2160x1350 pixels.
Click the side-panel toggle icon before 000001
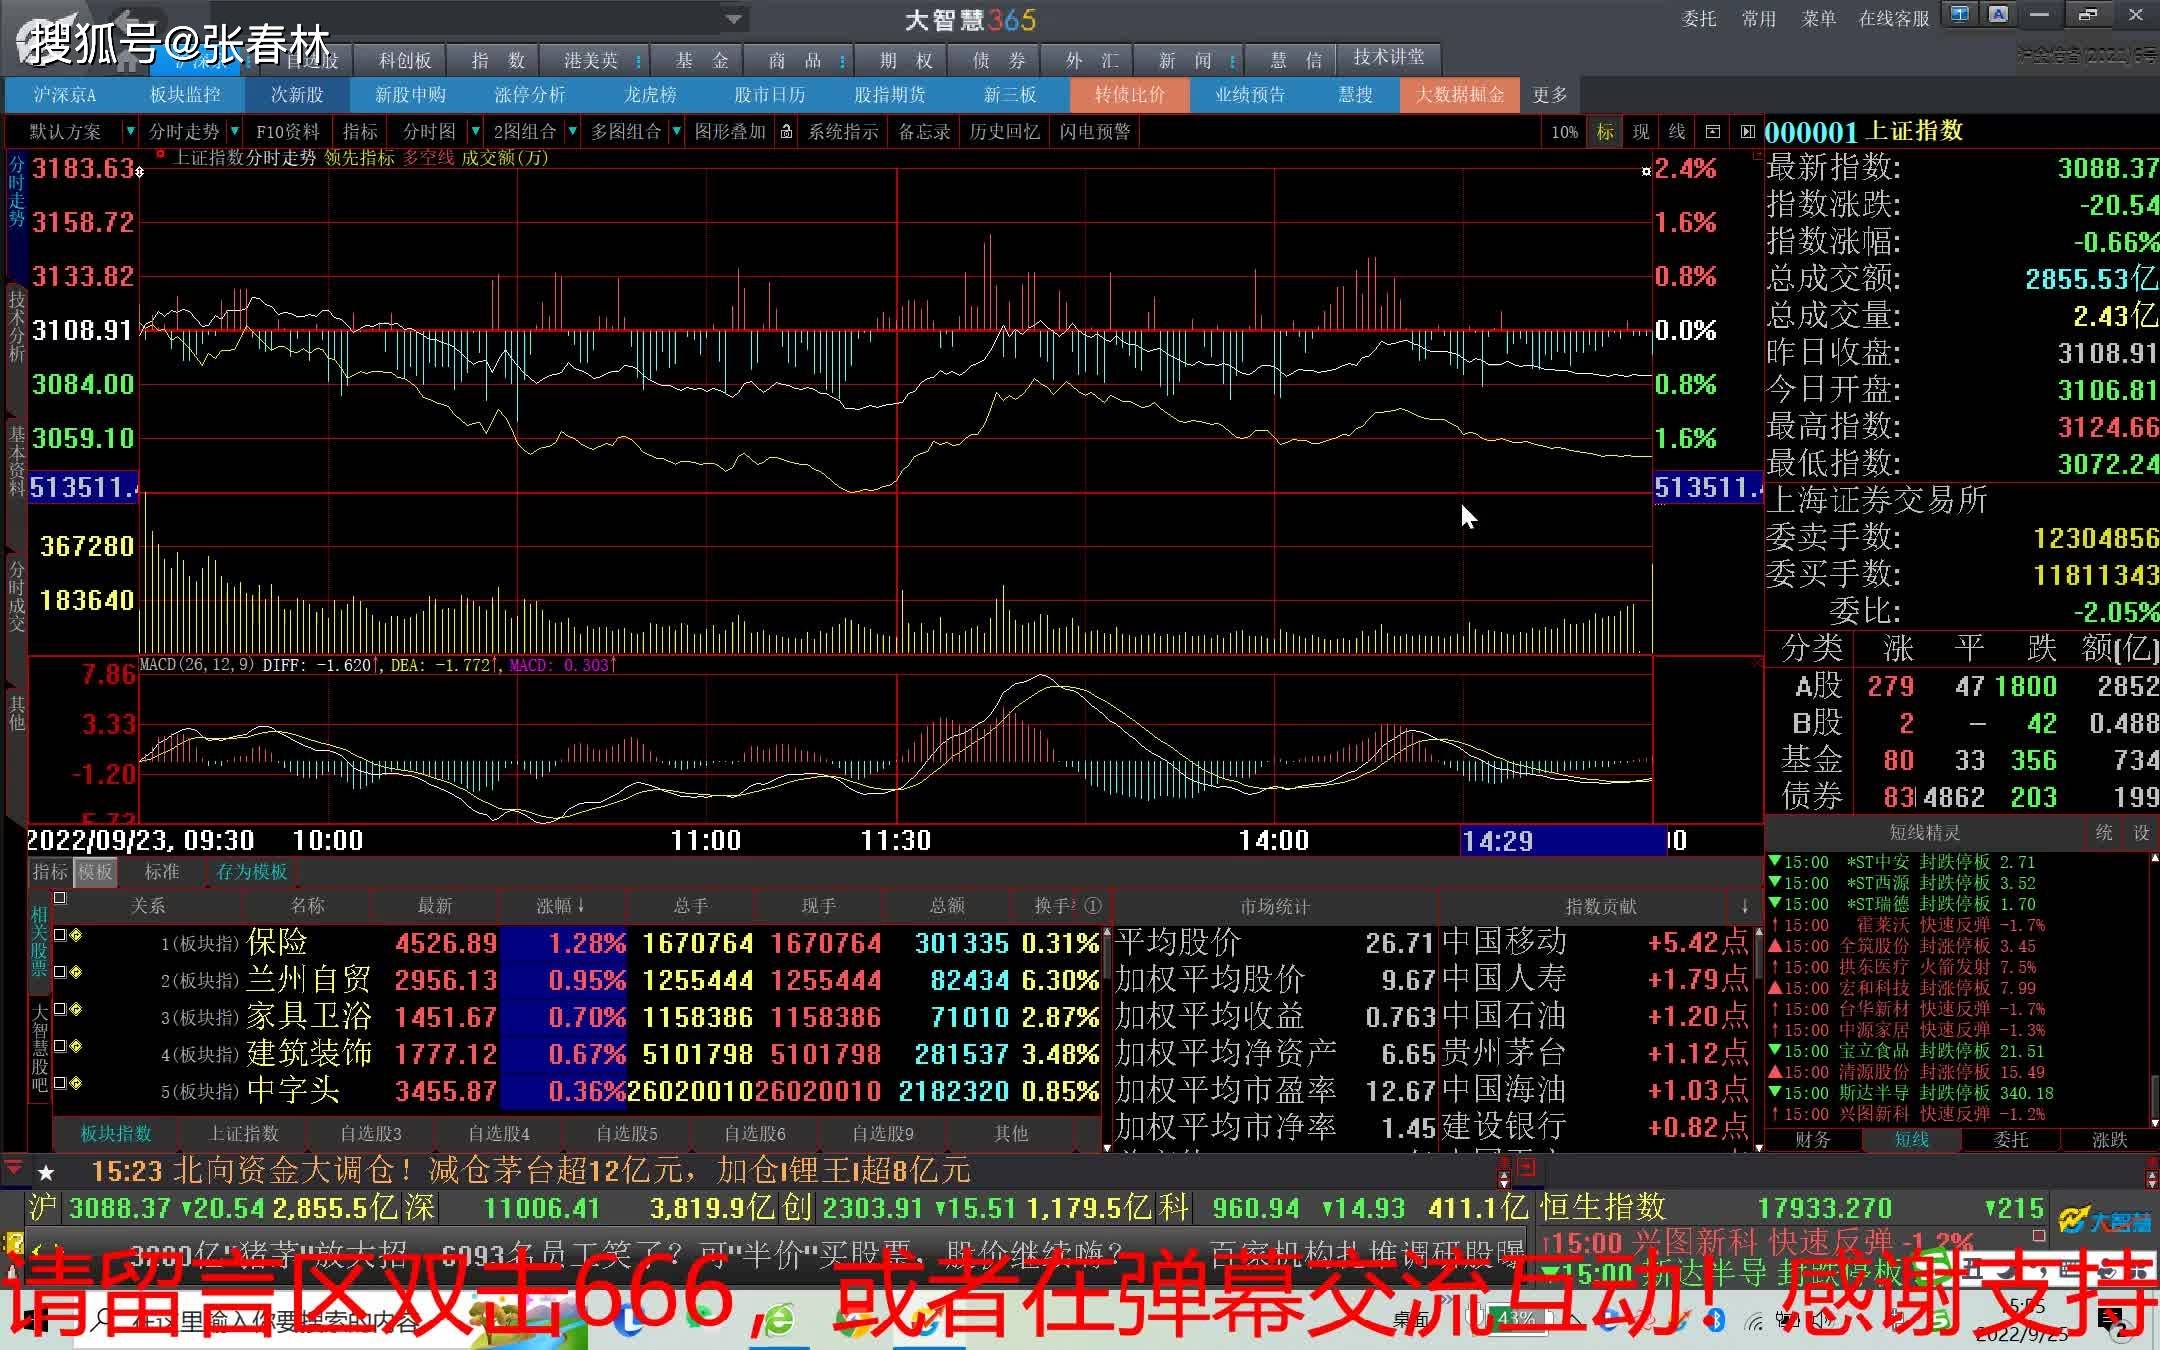(x=1747, y=132)
